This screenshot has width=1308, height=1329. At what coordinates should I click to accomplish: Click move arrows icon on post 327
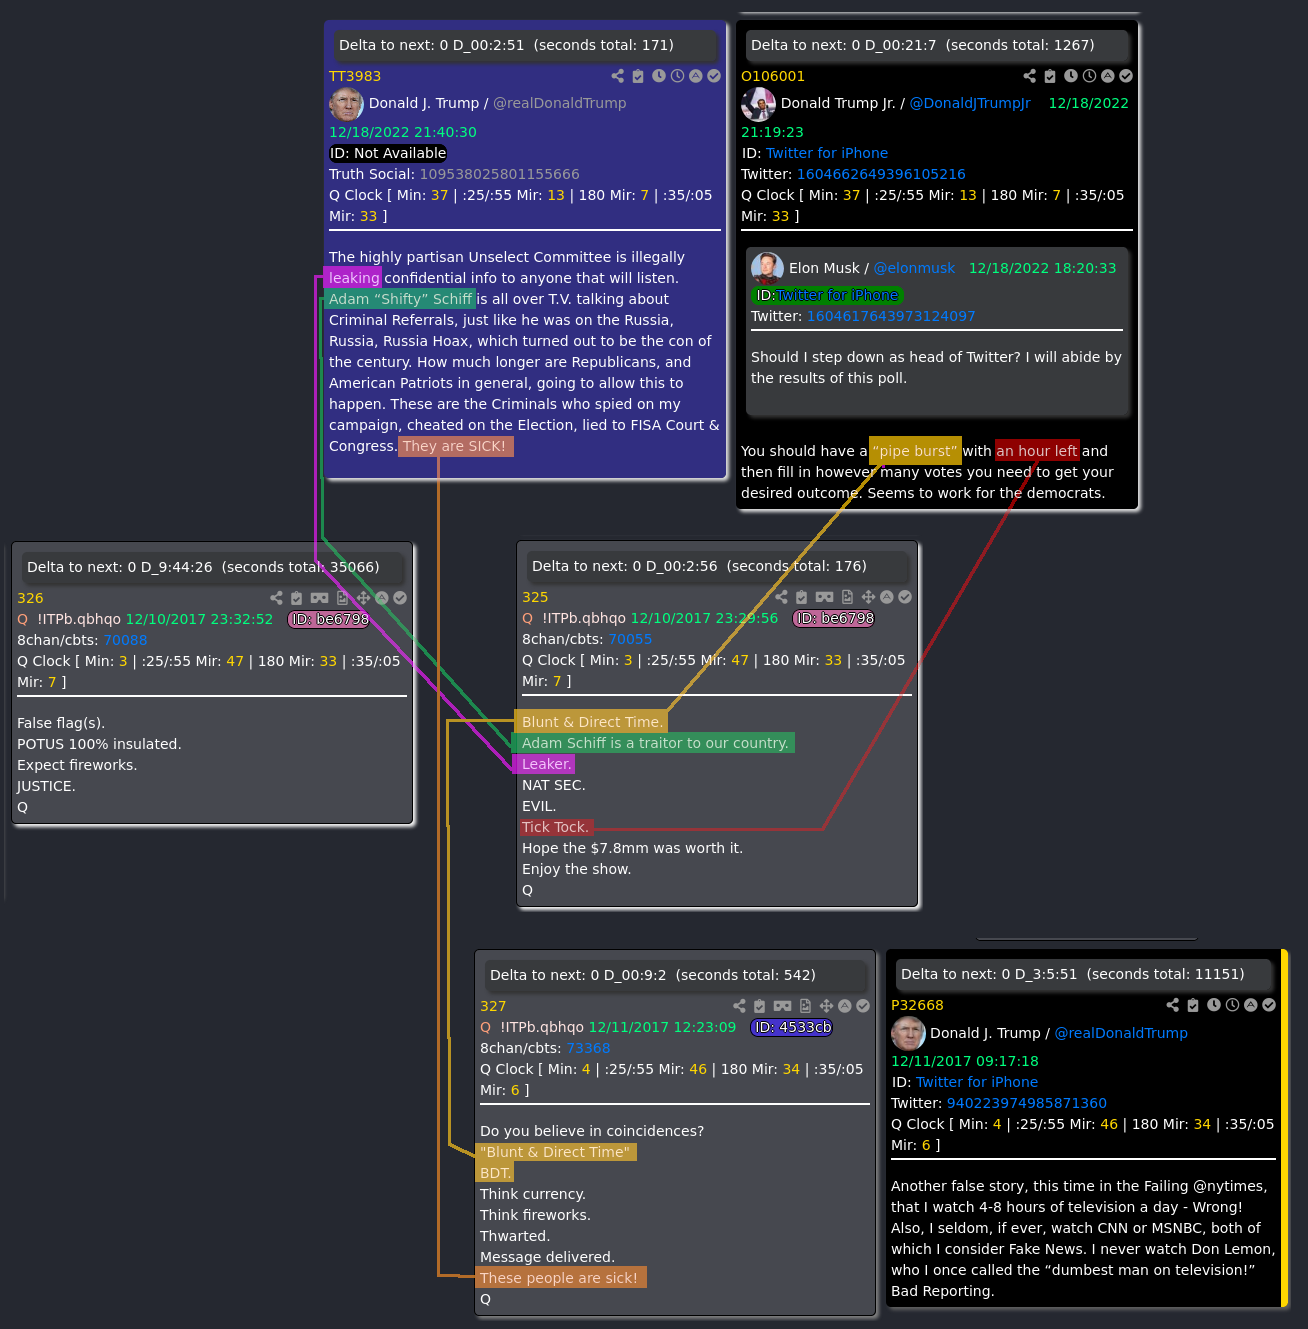(x=826, y=1006)
